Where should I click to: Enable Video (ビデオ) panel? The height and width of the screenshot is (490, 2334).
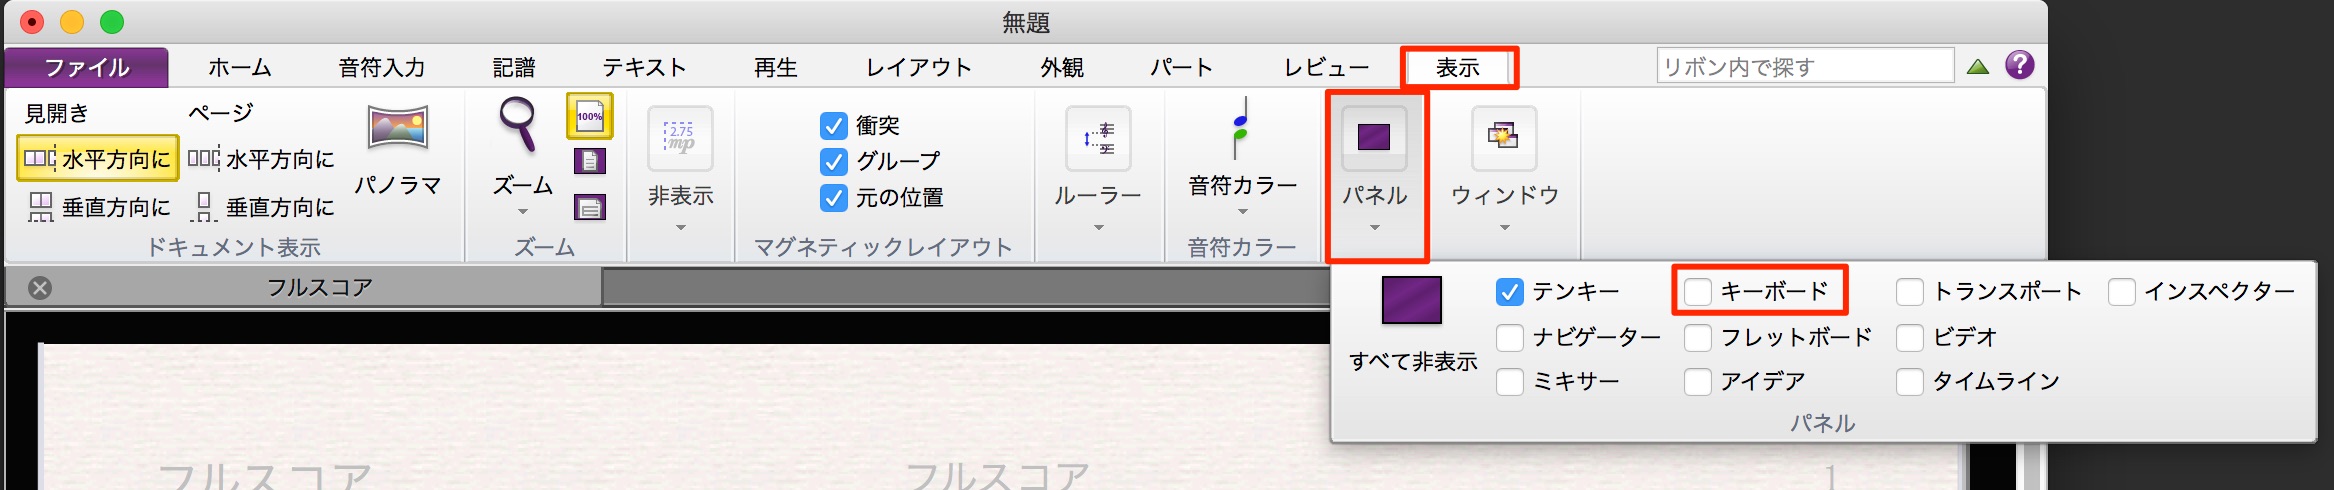1910,337
